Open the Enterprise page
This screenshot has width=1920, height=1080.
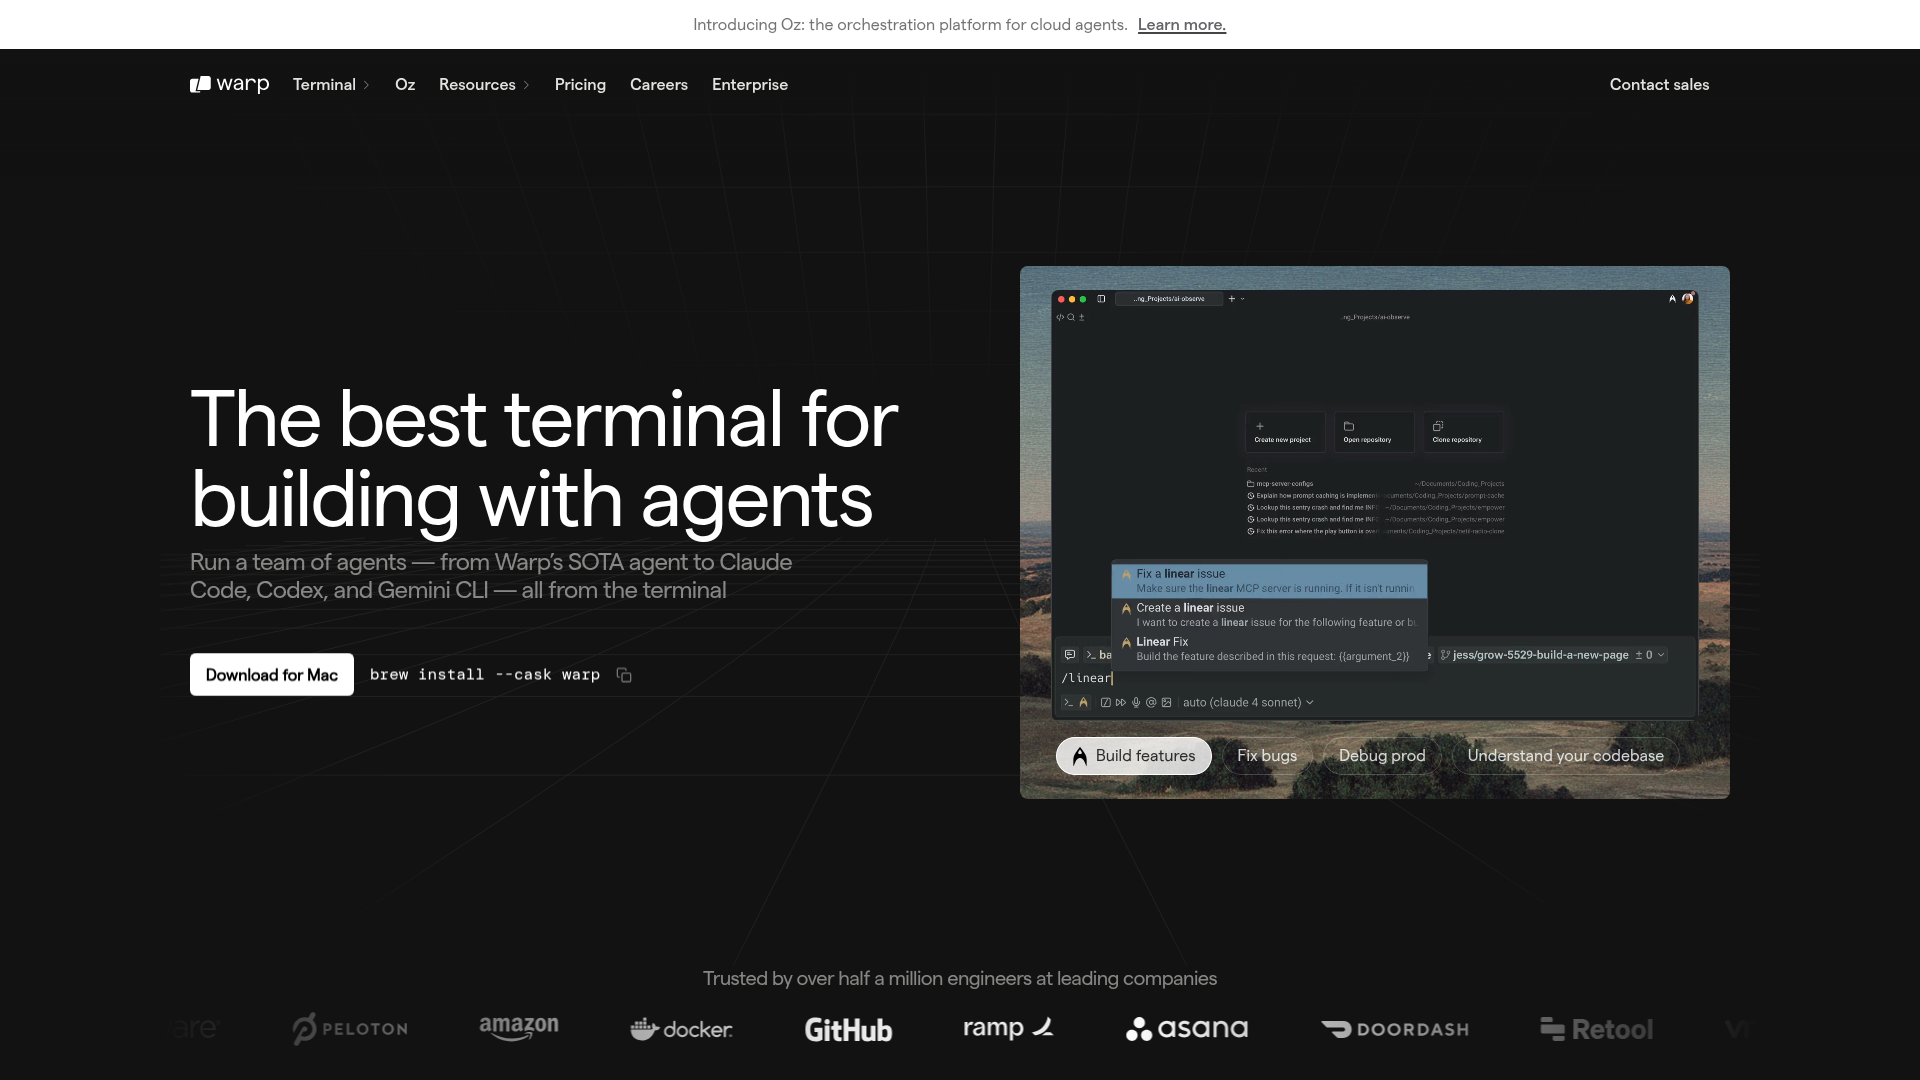pyautogui.click(x=750, y=84)
